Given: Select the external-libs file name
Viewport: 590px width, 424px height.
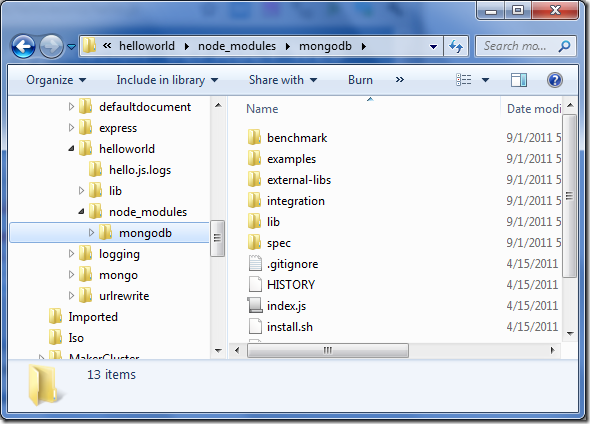Looking at the screenshot, I should (299, 180).
